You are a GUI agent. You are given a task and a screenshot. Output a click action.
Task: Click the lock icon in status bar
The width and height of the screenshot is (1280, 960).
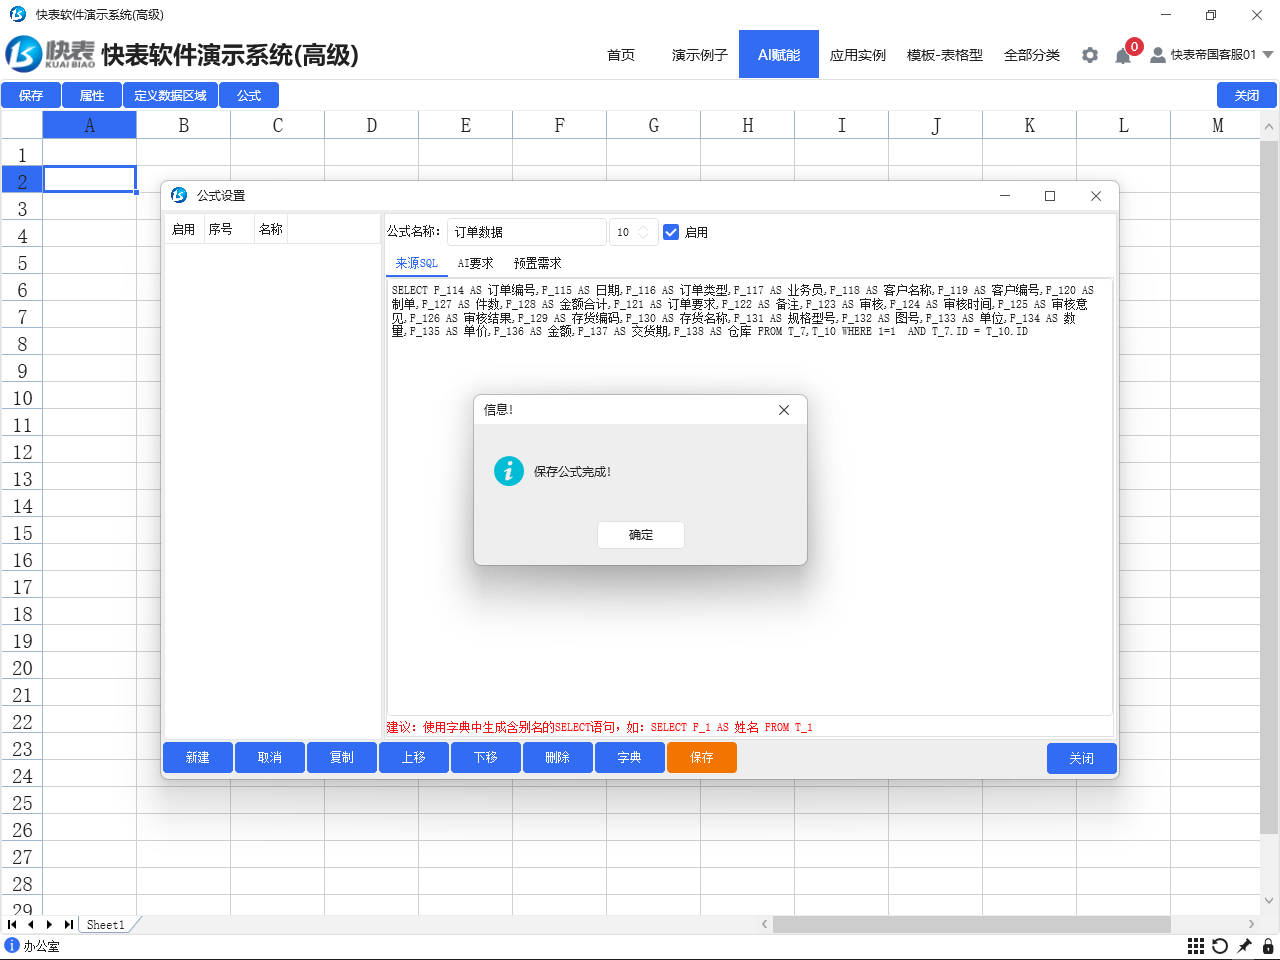tap(1268, 946)
